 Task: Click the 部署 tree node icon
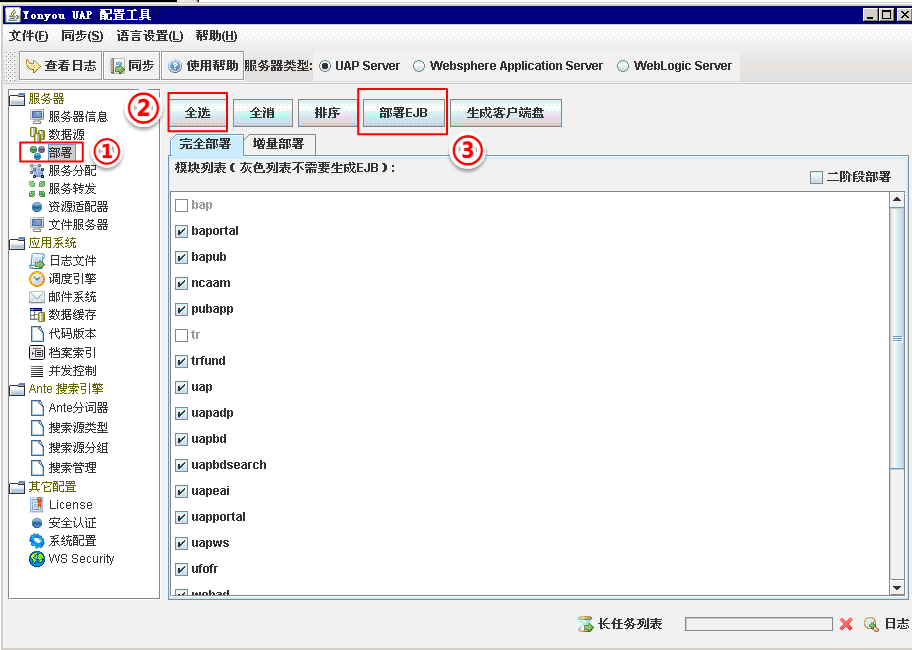point(37,152)
